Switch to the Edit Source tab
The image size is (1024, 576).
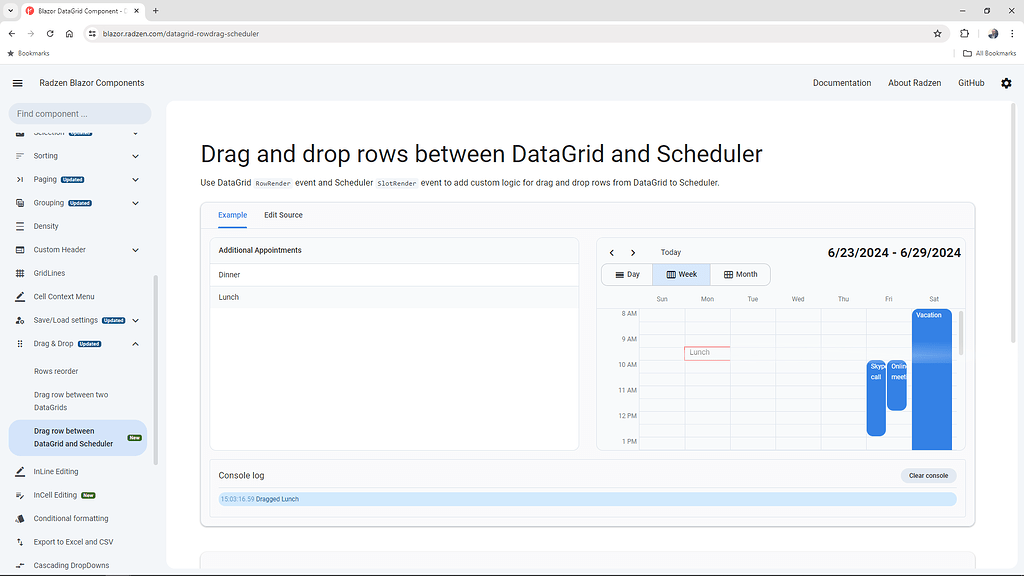coord(283,215)
